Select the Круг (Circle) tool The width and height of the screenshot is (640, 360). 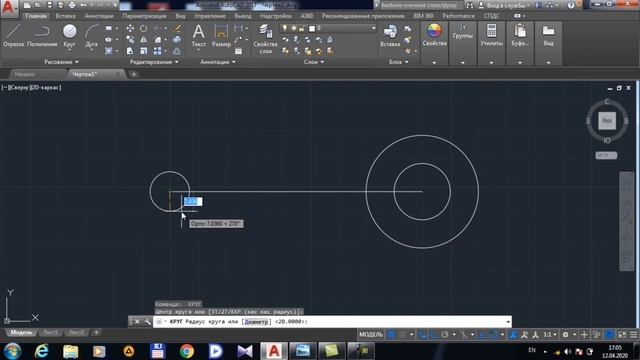tap(69, 36)
